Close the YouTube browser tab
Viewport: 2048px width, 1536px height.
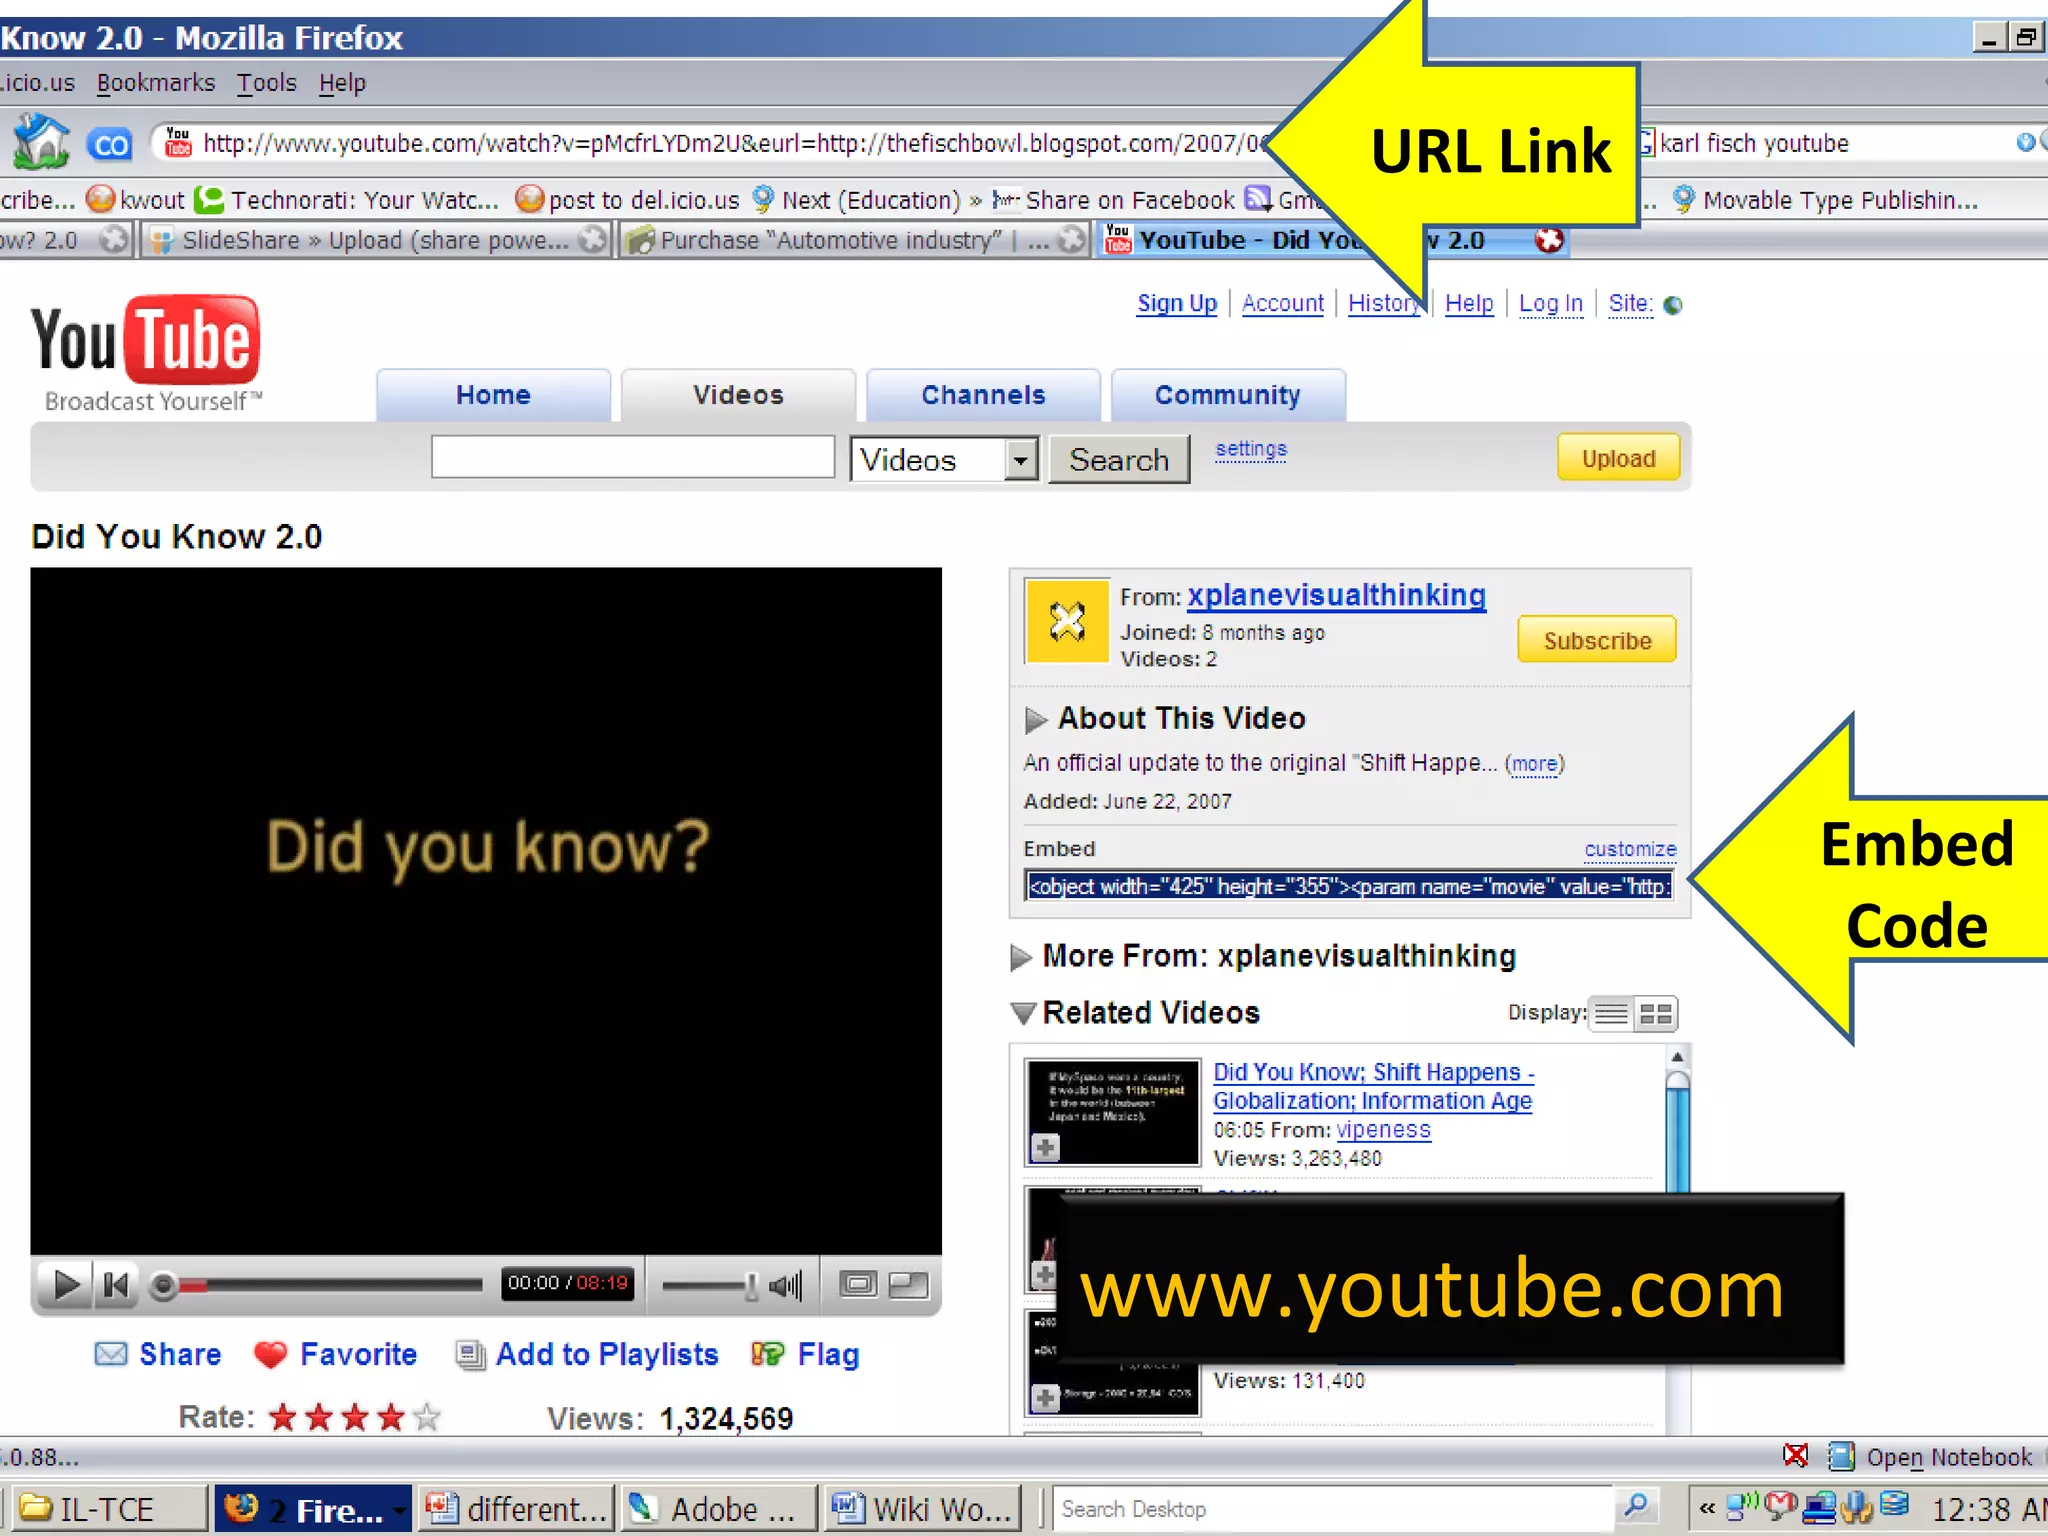[x=1548, y=240]
